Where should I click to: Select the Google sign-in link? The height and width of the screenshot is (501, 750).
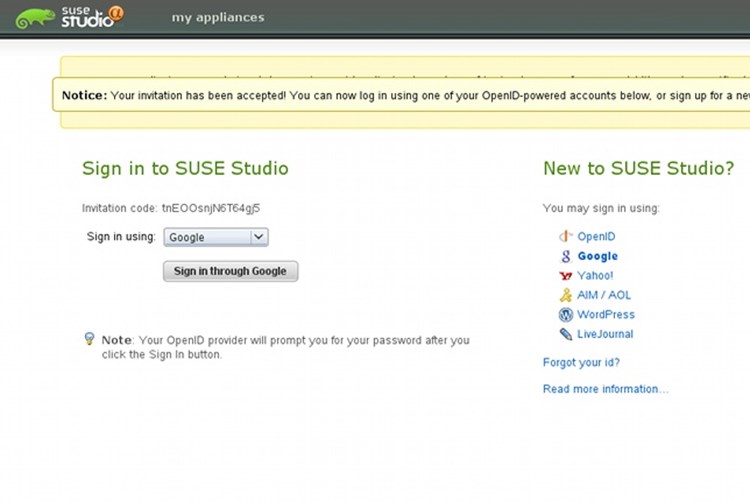(597, 256)
